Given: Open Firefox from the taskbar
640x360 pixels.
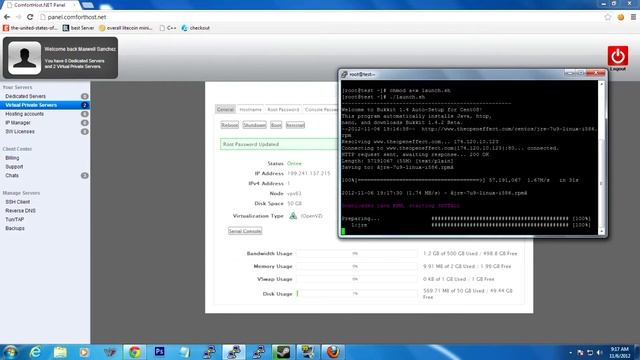Looking at the screenshot, I should (333, 352).
